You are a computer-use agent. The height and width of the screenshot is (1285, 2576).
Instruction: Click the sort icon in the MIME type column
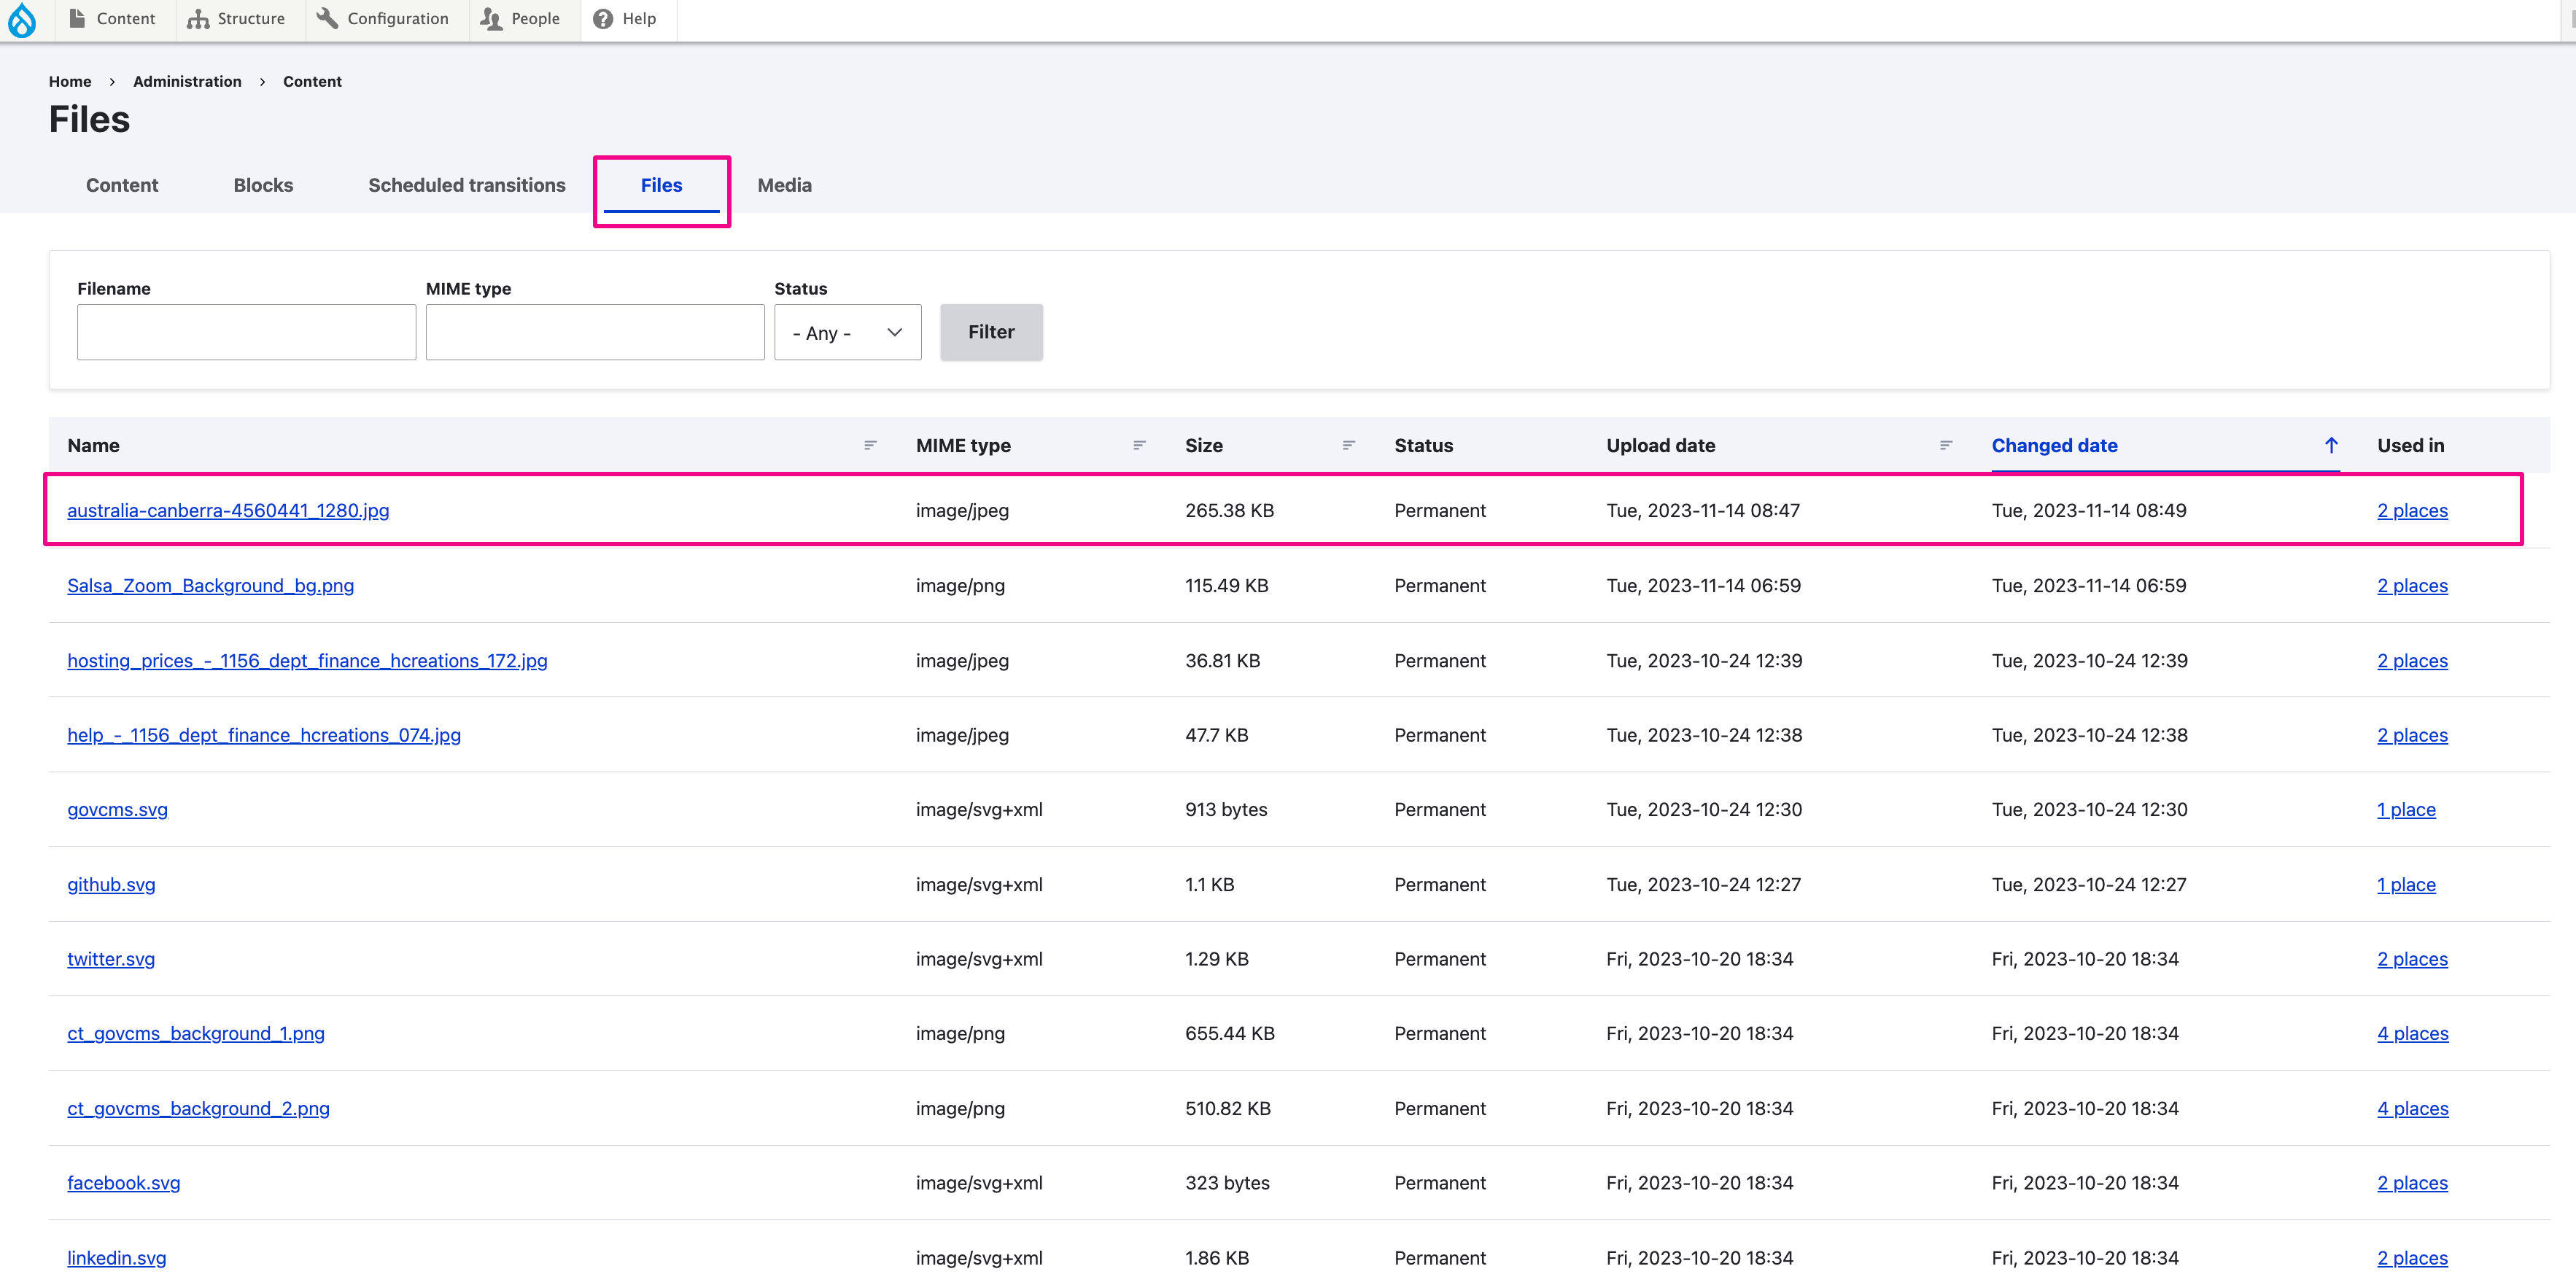coord(1139,446)
